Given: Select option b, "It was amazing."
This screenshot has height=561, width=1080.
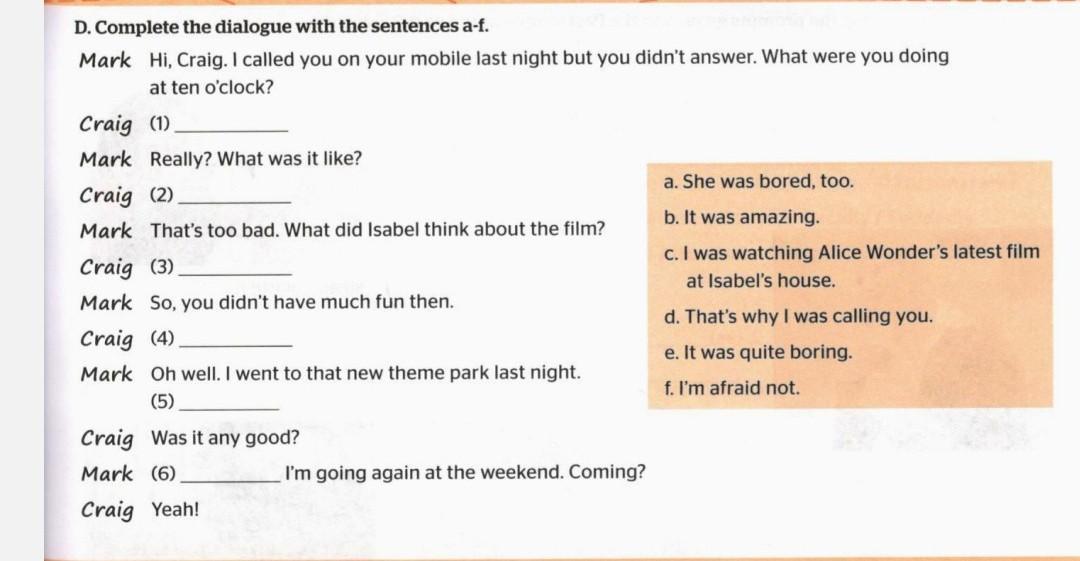Looking at the screenshot, I should pos(741,218).
